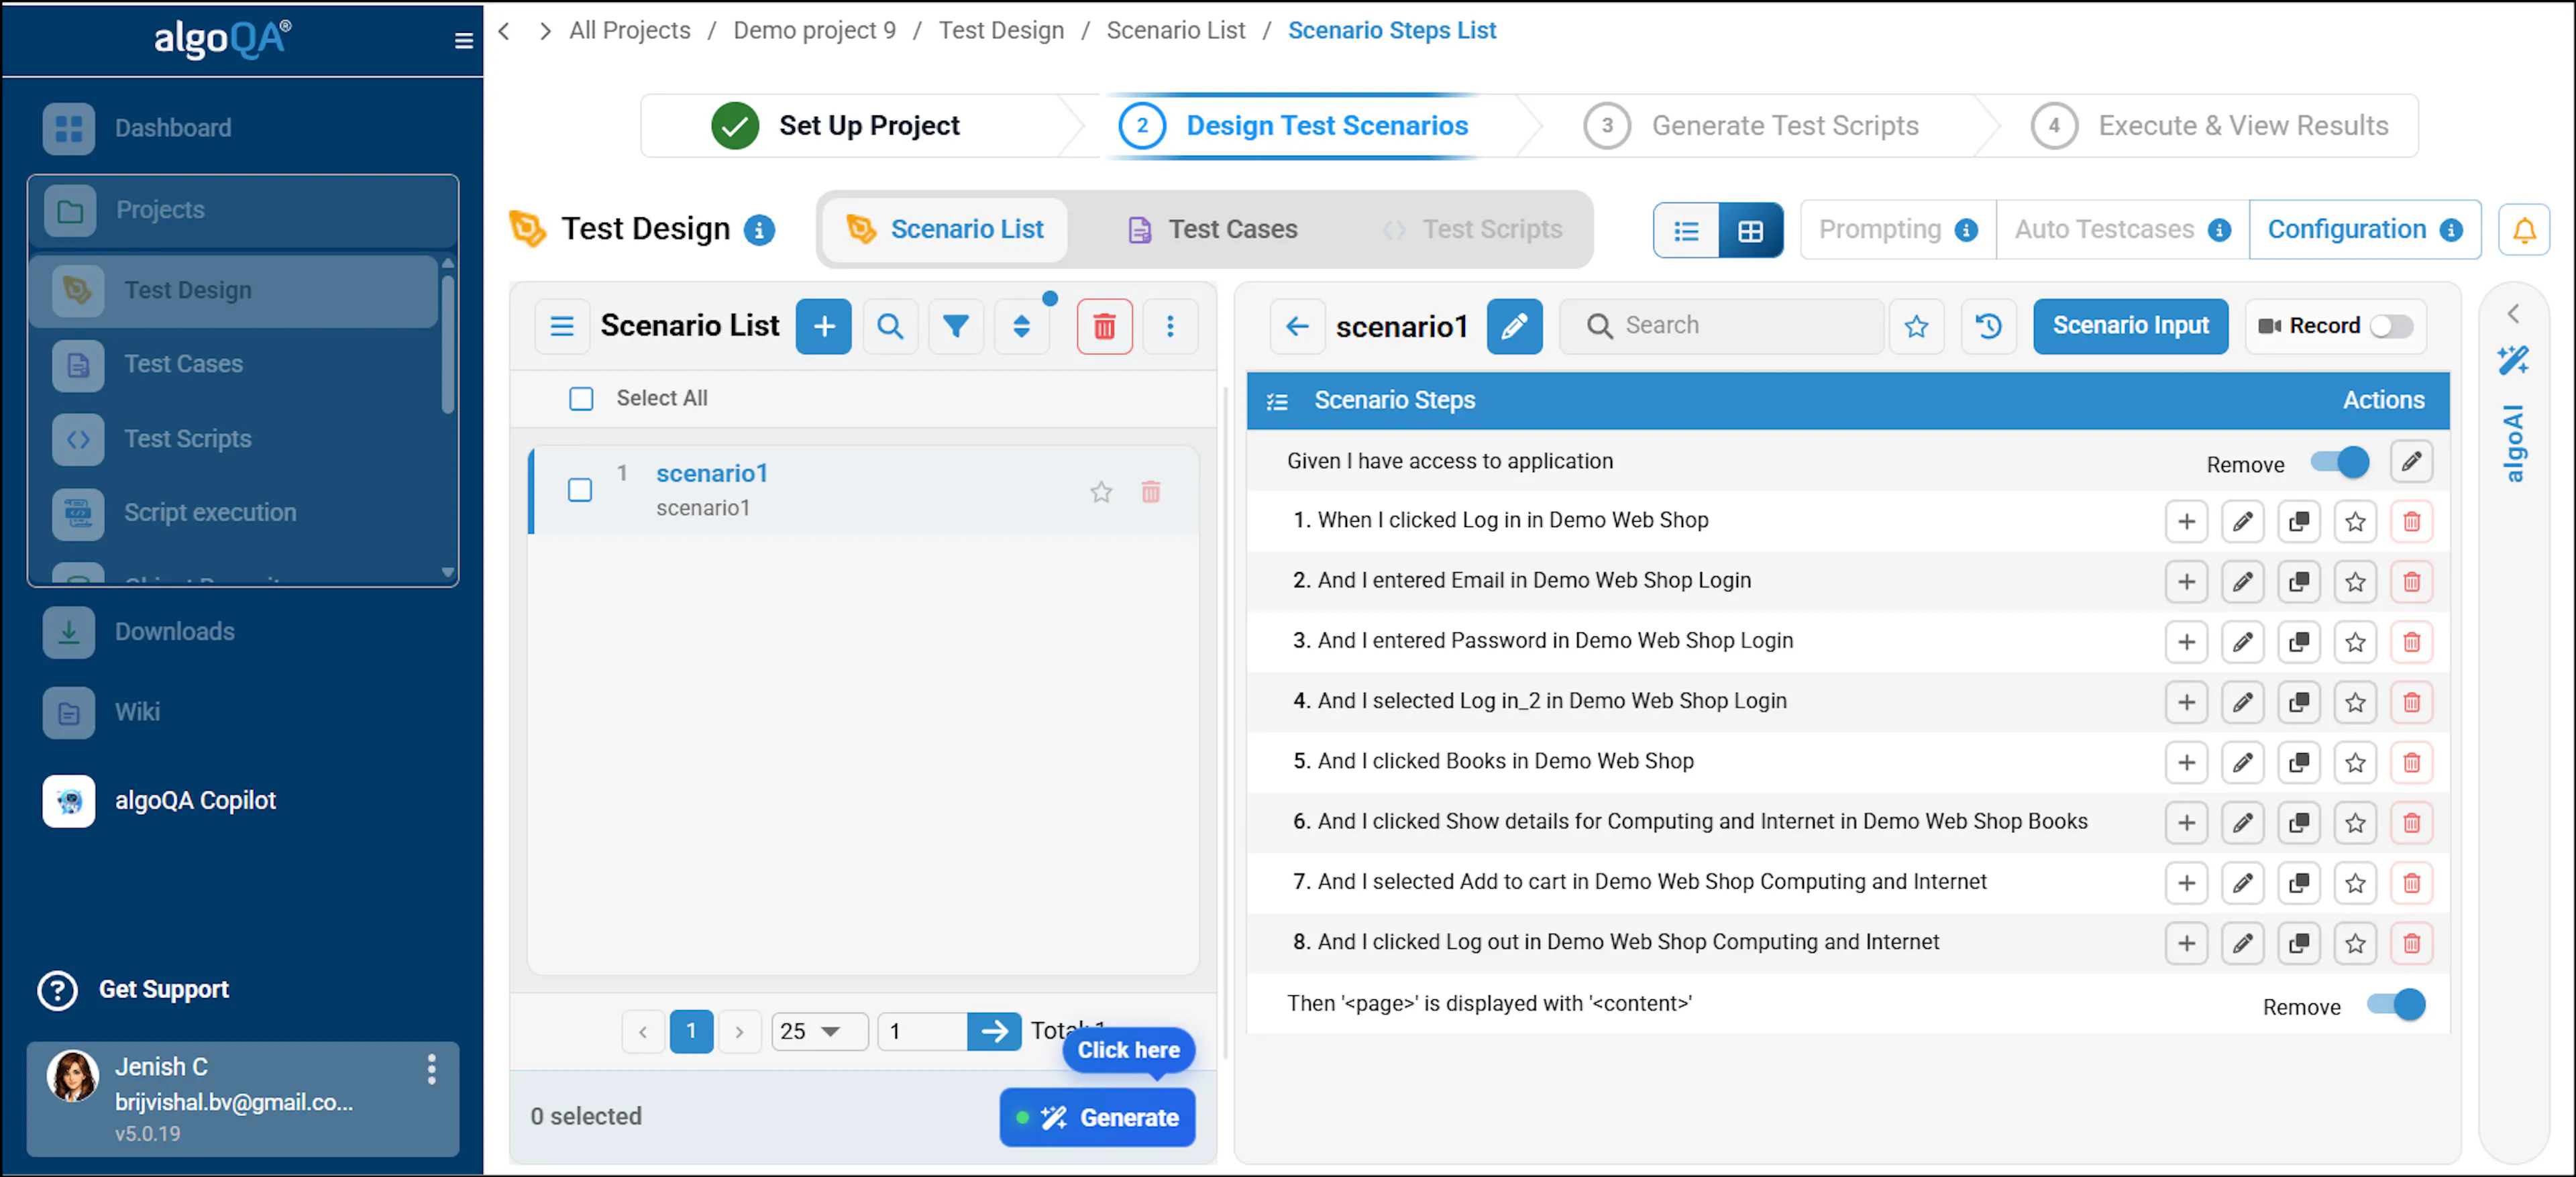
Task: Open Scenario Input
Action: tap(2130, 326)
